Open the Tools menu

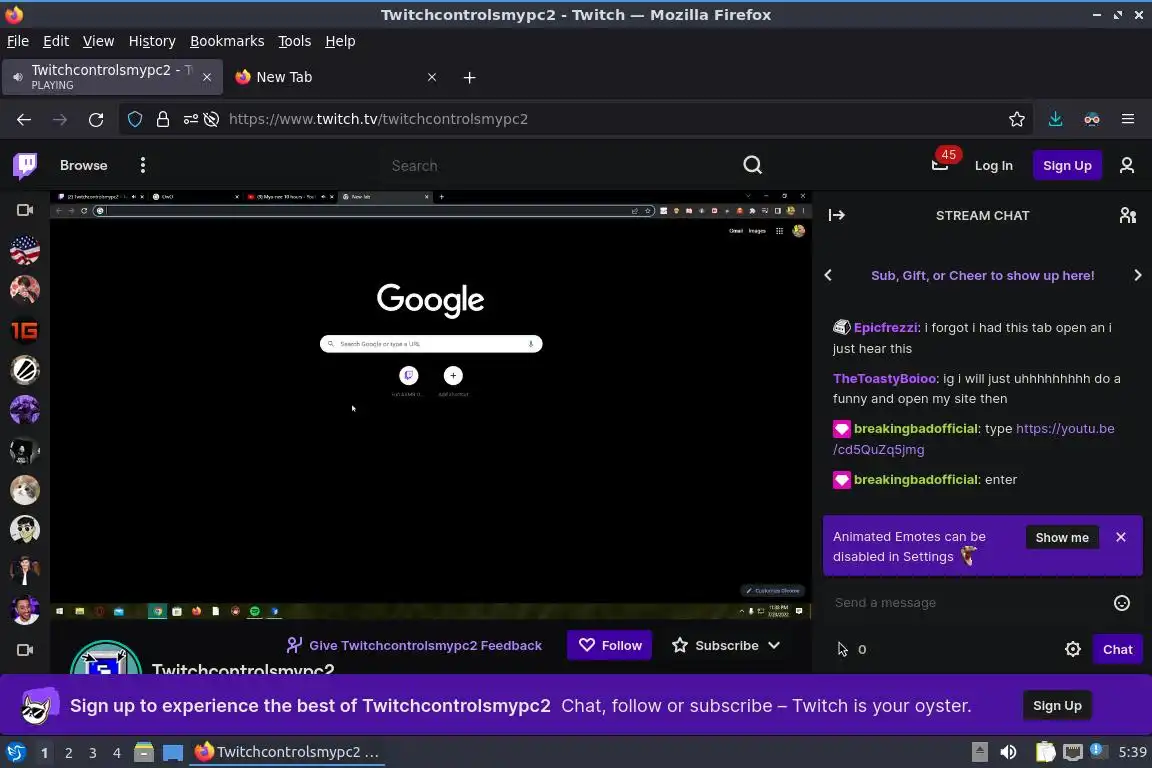[x=295, y=41]
